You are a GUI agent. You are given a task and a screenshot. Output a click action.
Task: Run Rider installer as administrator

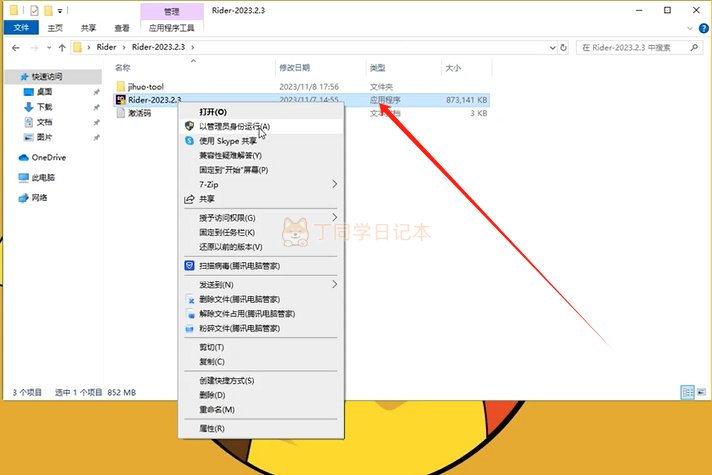(x=261, y=126)
